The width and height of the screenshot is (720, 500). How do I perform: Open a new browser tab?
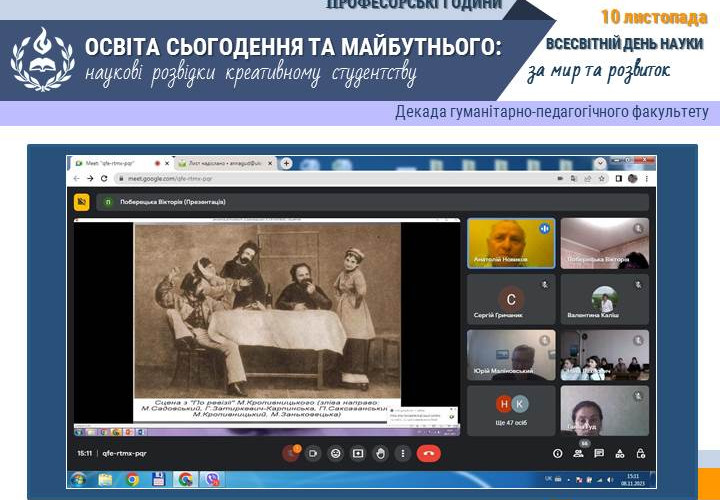pos(286,163)
